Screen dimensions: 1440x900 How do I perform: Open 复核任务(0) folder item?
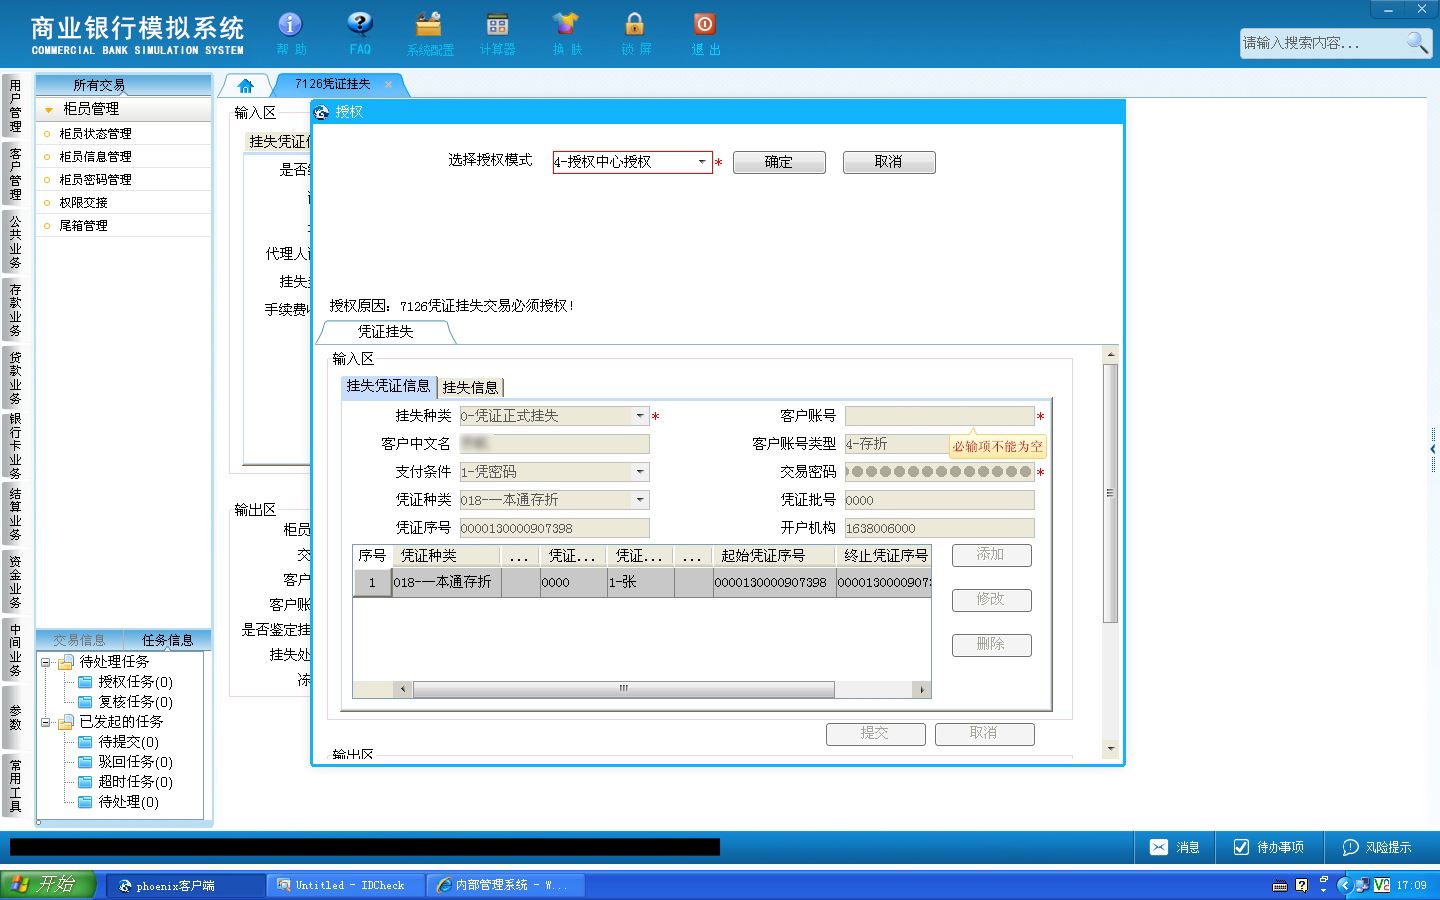coord(125,702)
